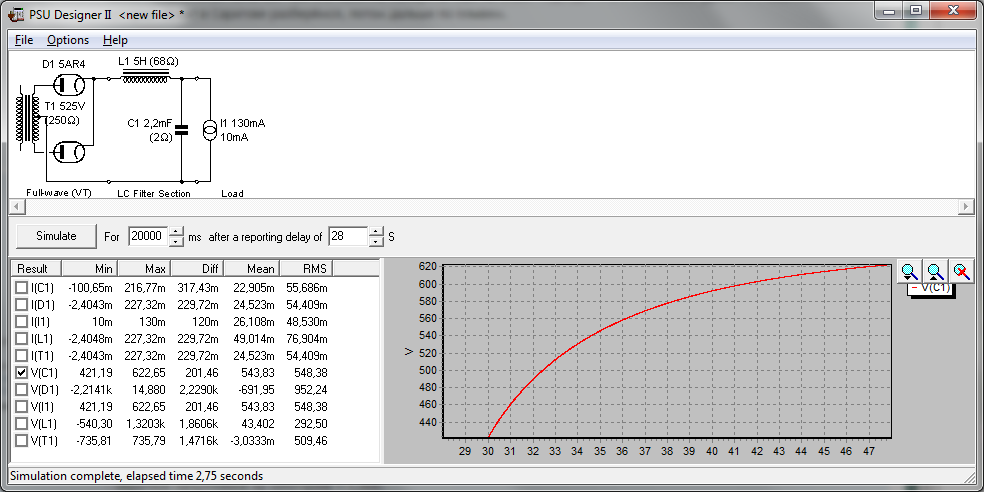Open the Options menu
Image resolution: width=984 pixels, height=492 pixels.
pyautogui.click(x=68, y=40)
